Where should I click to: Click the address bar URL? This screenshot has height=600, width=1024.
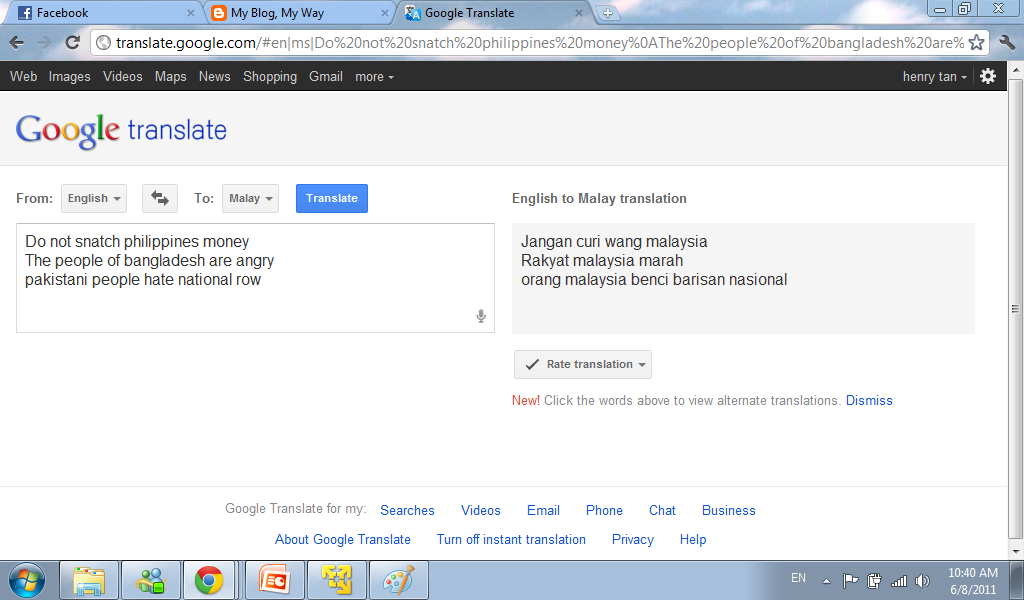[539, 43]
